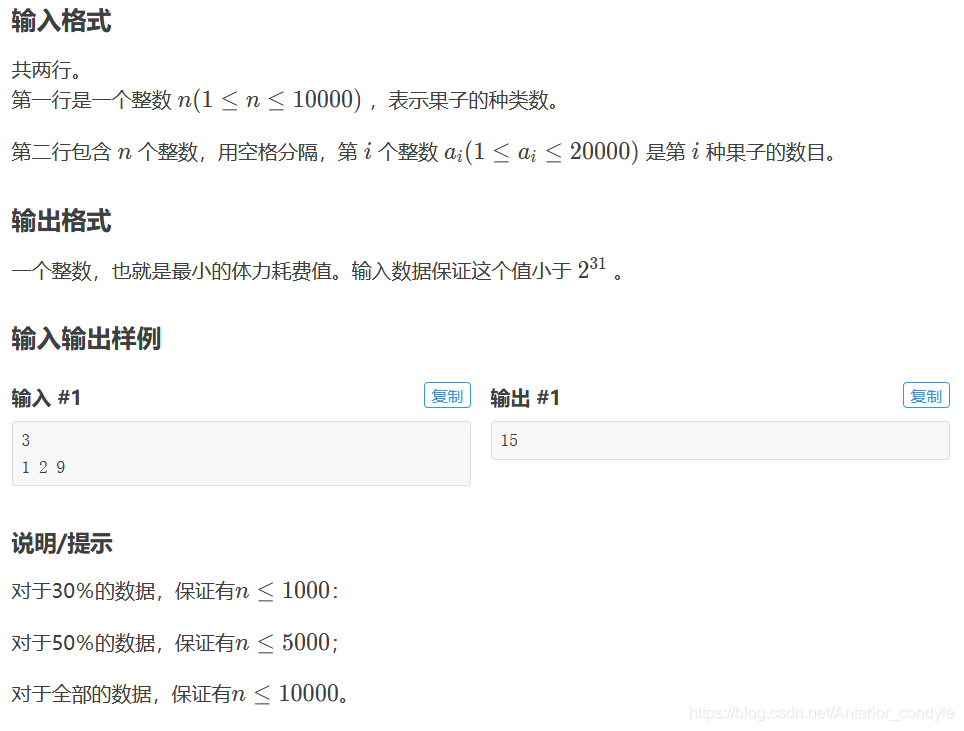Open the CSDN blog watermark link

822,712
